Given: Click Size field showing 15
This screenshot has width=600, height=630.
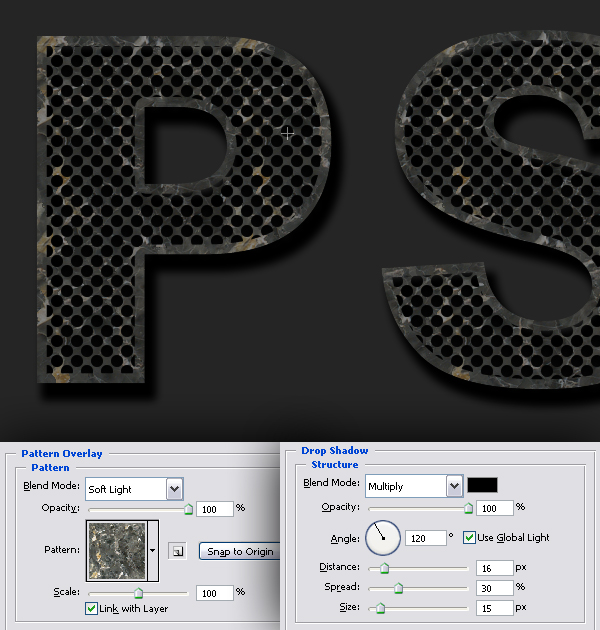Looking at the screenshot, I should click(495, 608).
